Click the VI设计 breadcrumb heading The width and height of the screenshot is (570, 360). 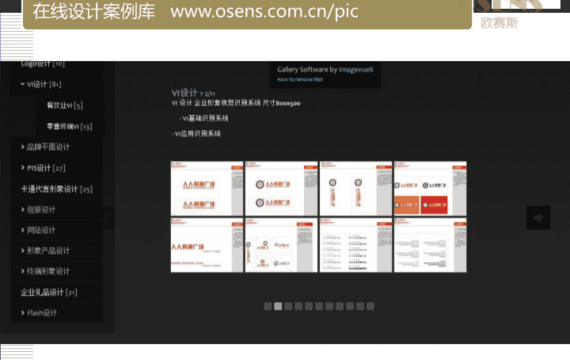pyautogui.click(x=184, y=93)
